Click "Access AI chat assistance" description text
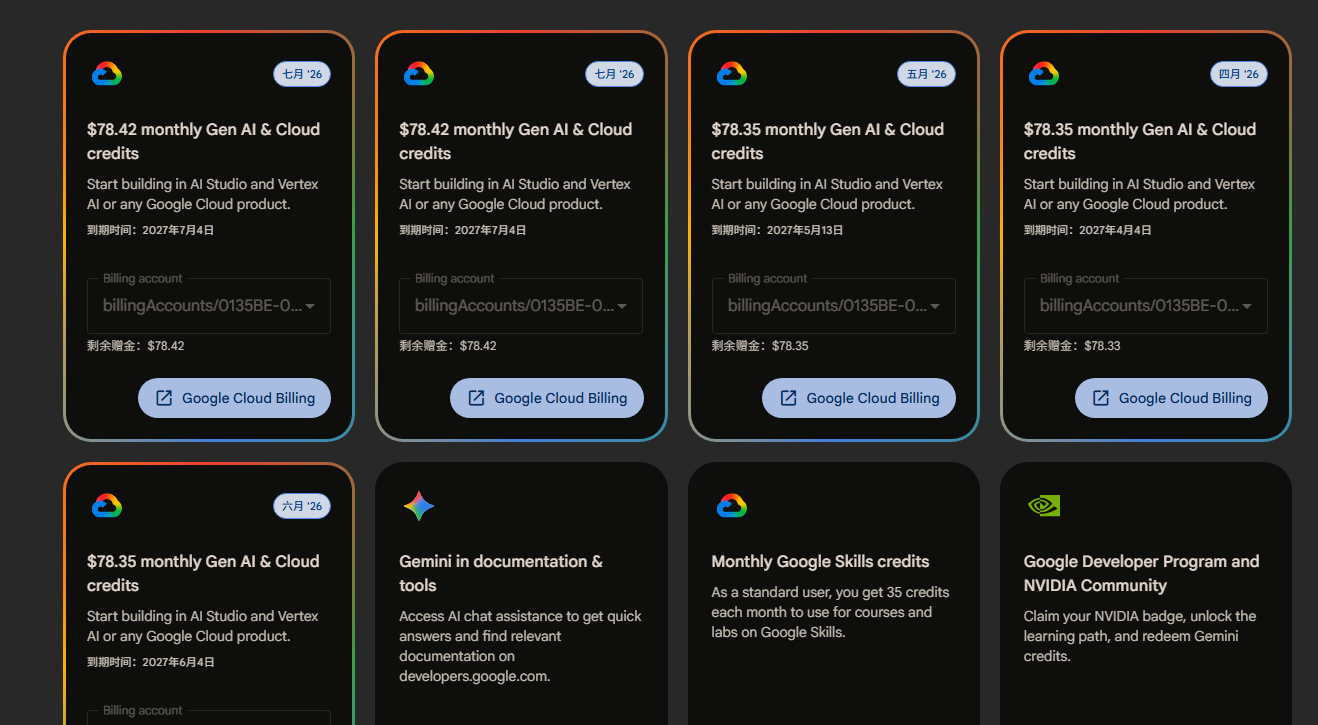1318x725 pixels. pos(520,646)
